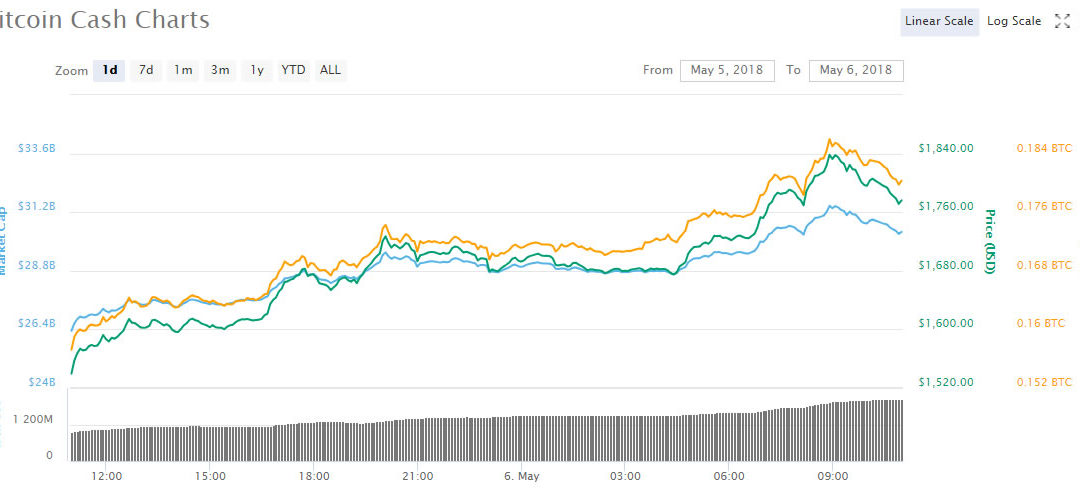Viewport: 1080px width, 503px height.
Task: Select the ALL zoom range
Action: click(331, 70)
